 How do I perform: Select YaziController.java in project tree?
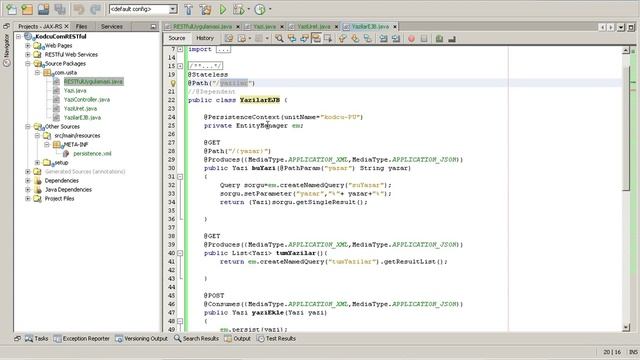[x=87, y=99]
